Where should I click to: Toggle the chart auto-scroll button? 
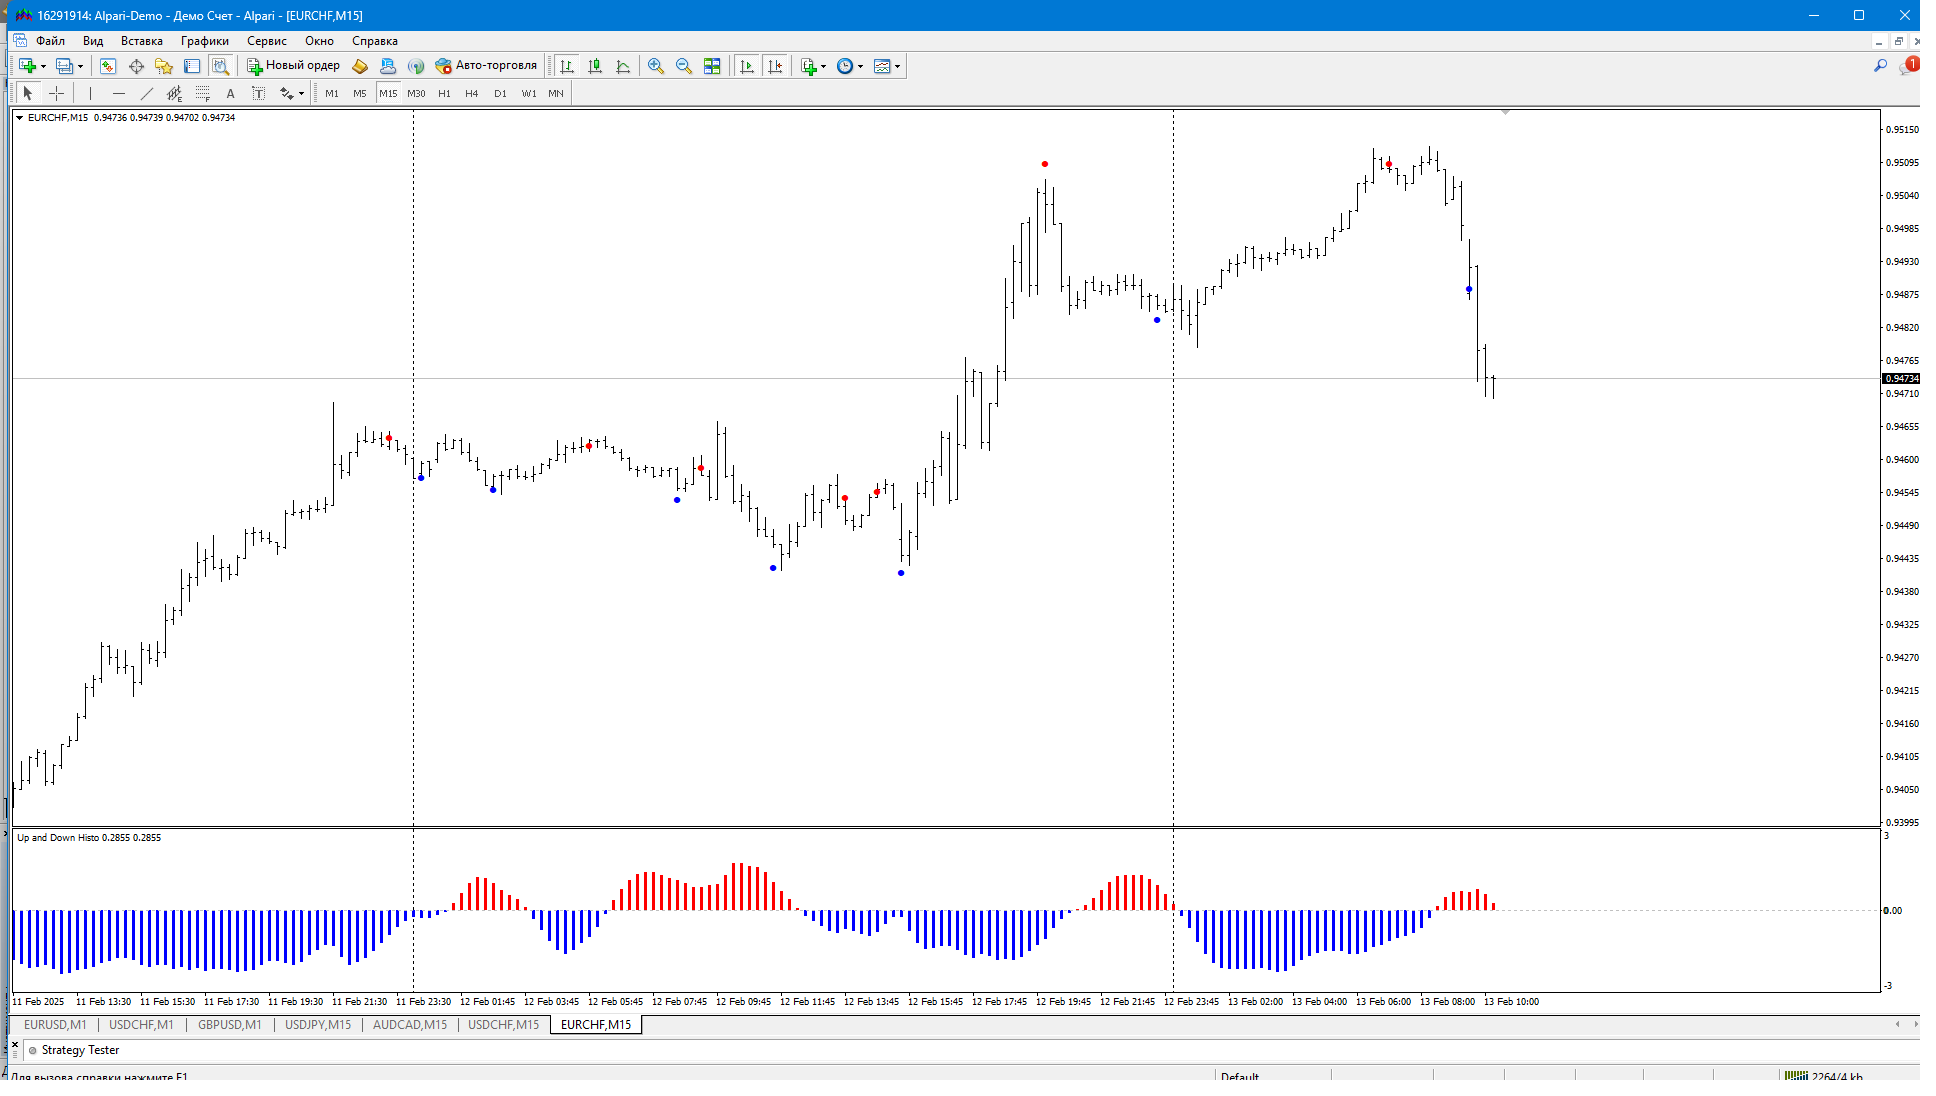[x=746, y=66]
